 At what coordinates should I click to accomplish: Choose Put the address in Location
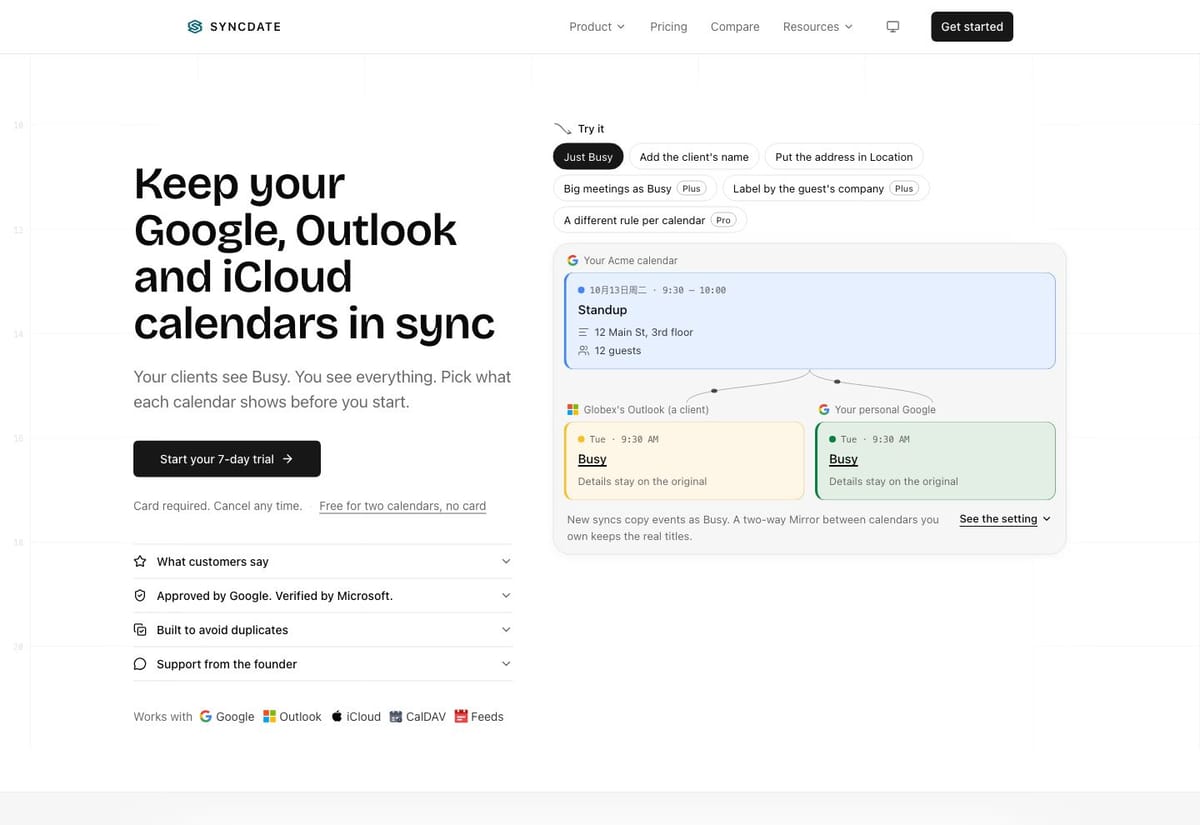(x=844, y=157)
